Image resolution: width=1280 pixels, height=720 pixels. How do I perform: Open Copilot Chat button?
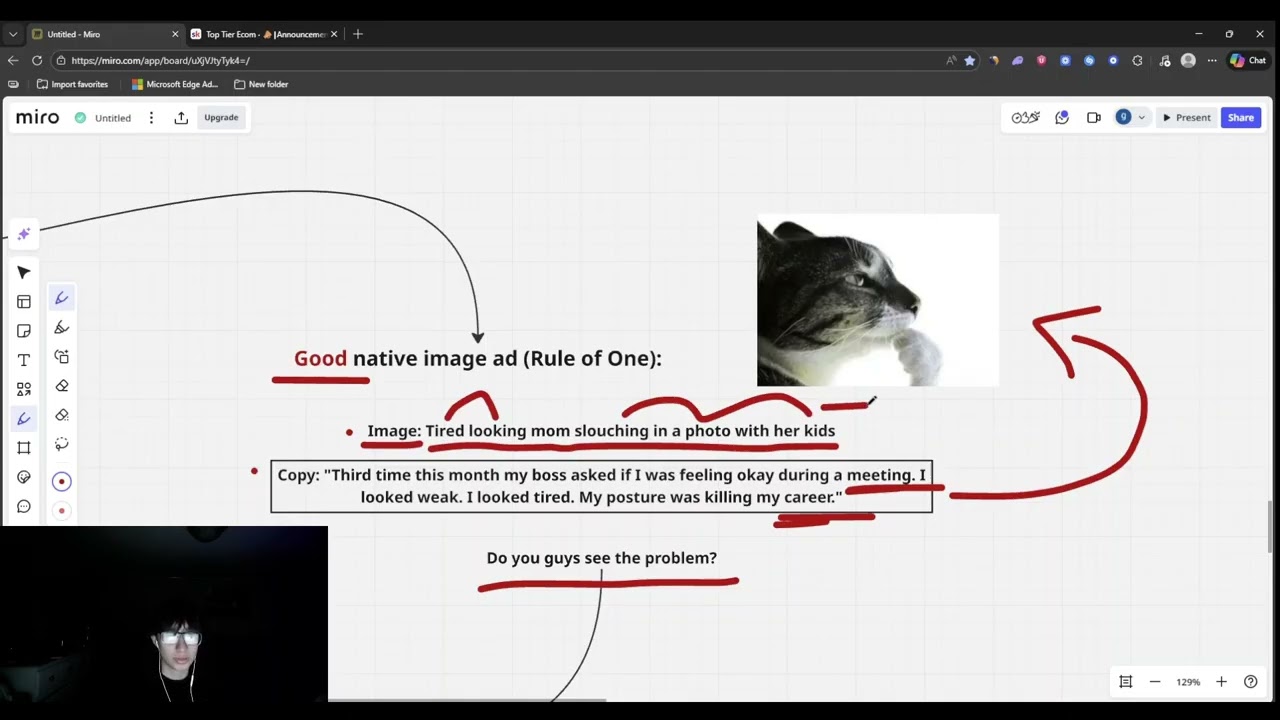[1248, 60]
